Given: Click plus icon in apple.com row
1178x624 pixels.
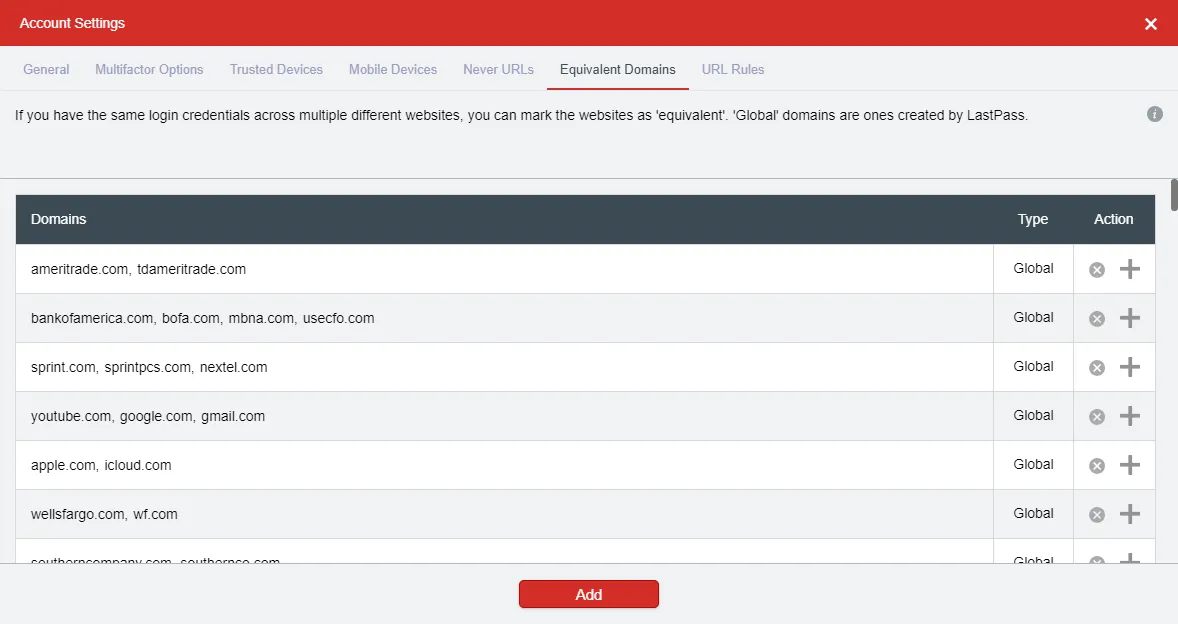Looking at the screenshot, I should coord(1130,465).
